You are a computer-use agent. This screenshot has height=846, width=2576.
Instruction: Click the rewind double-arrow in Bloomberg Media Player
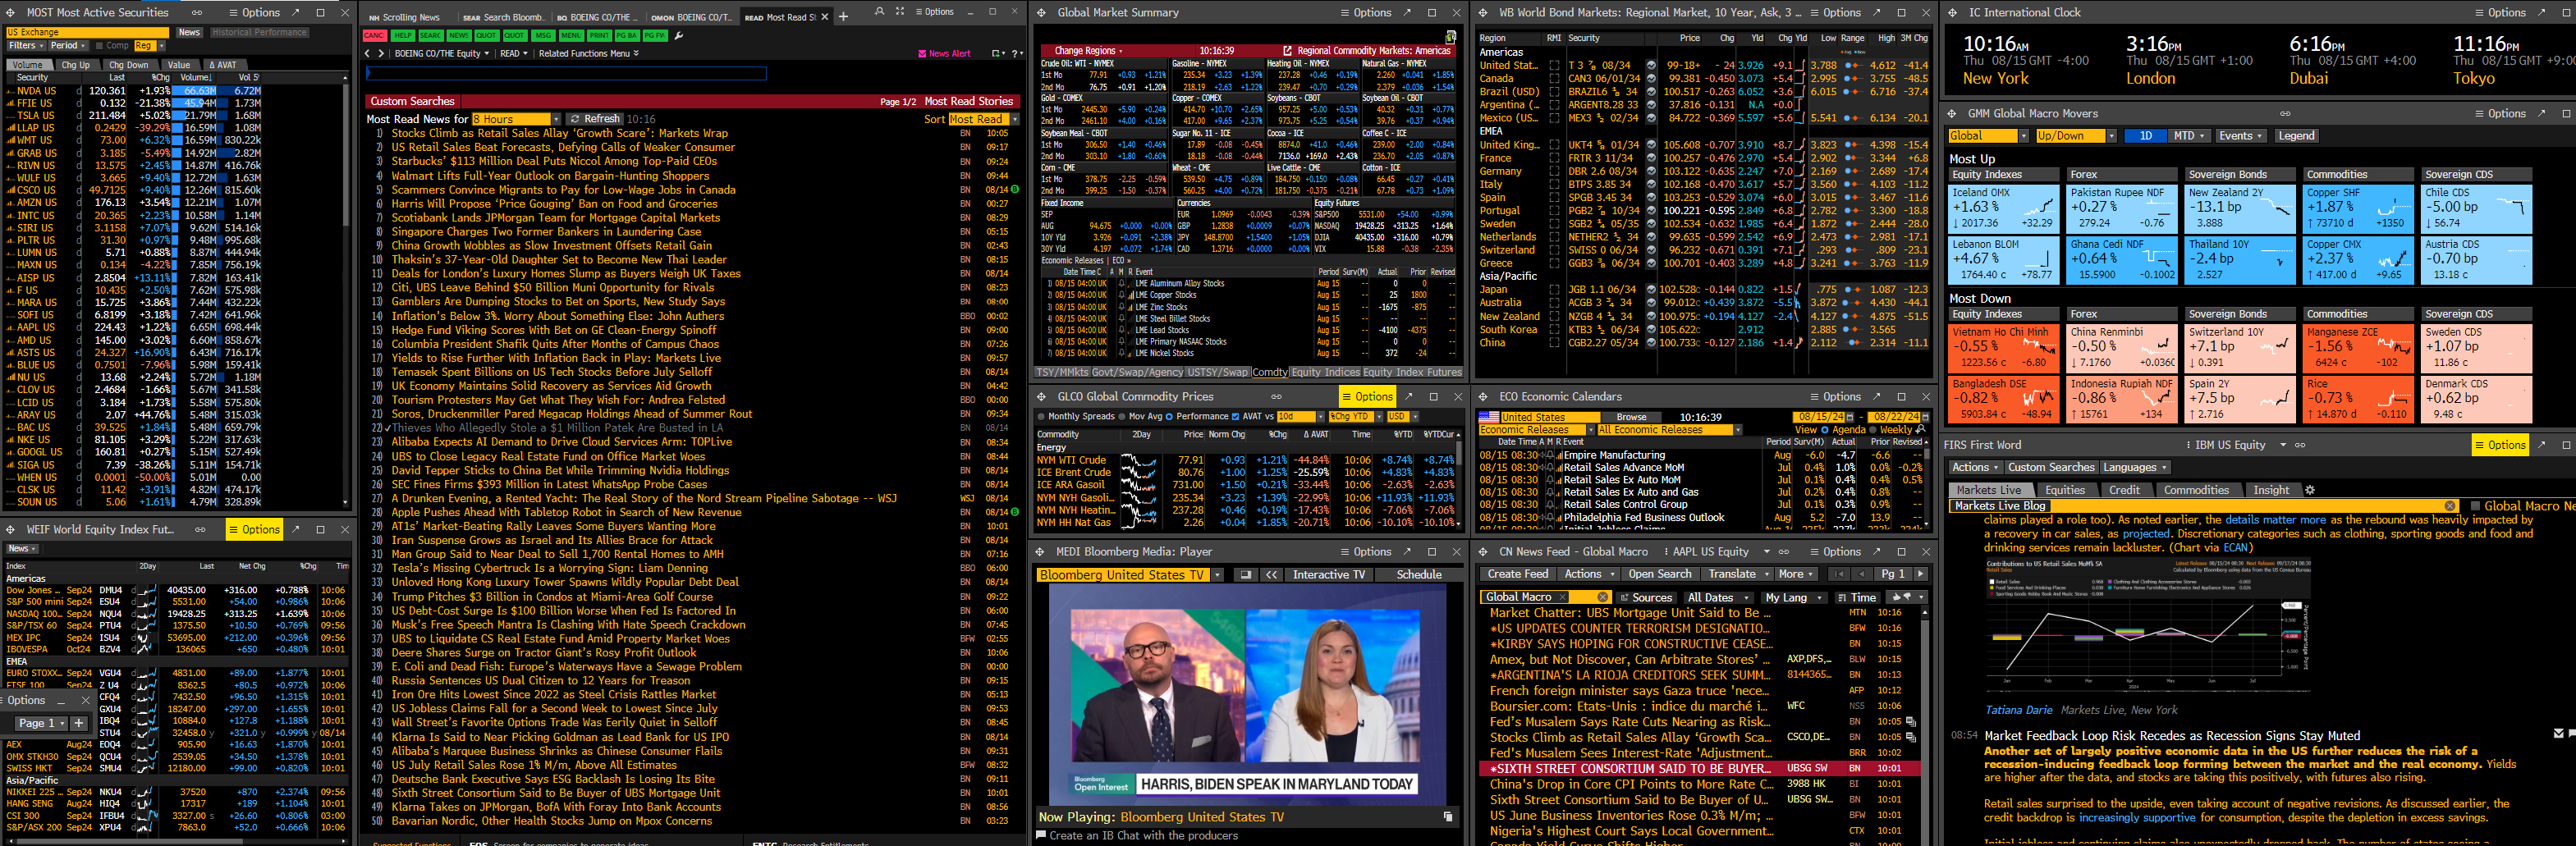coord(1271,575)
